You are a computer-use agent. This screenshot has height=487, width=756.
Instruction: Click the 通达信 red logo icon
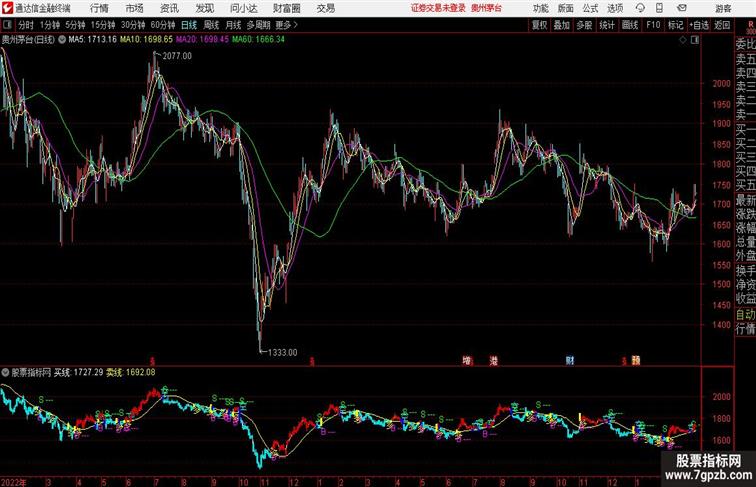tap(7, 8)
